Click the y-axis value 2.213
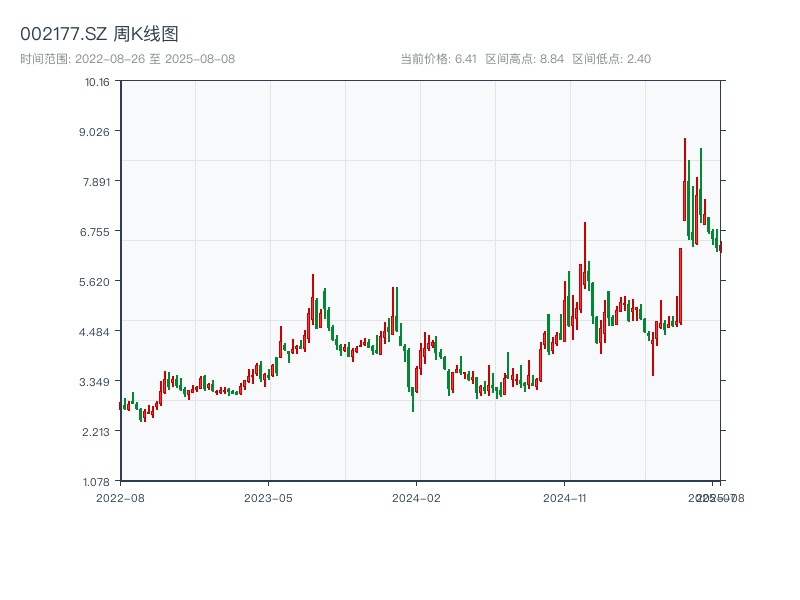Viewport: 800px width, 600px height. click(x=96, y=432)
